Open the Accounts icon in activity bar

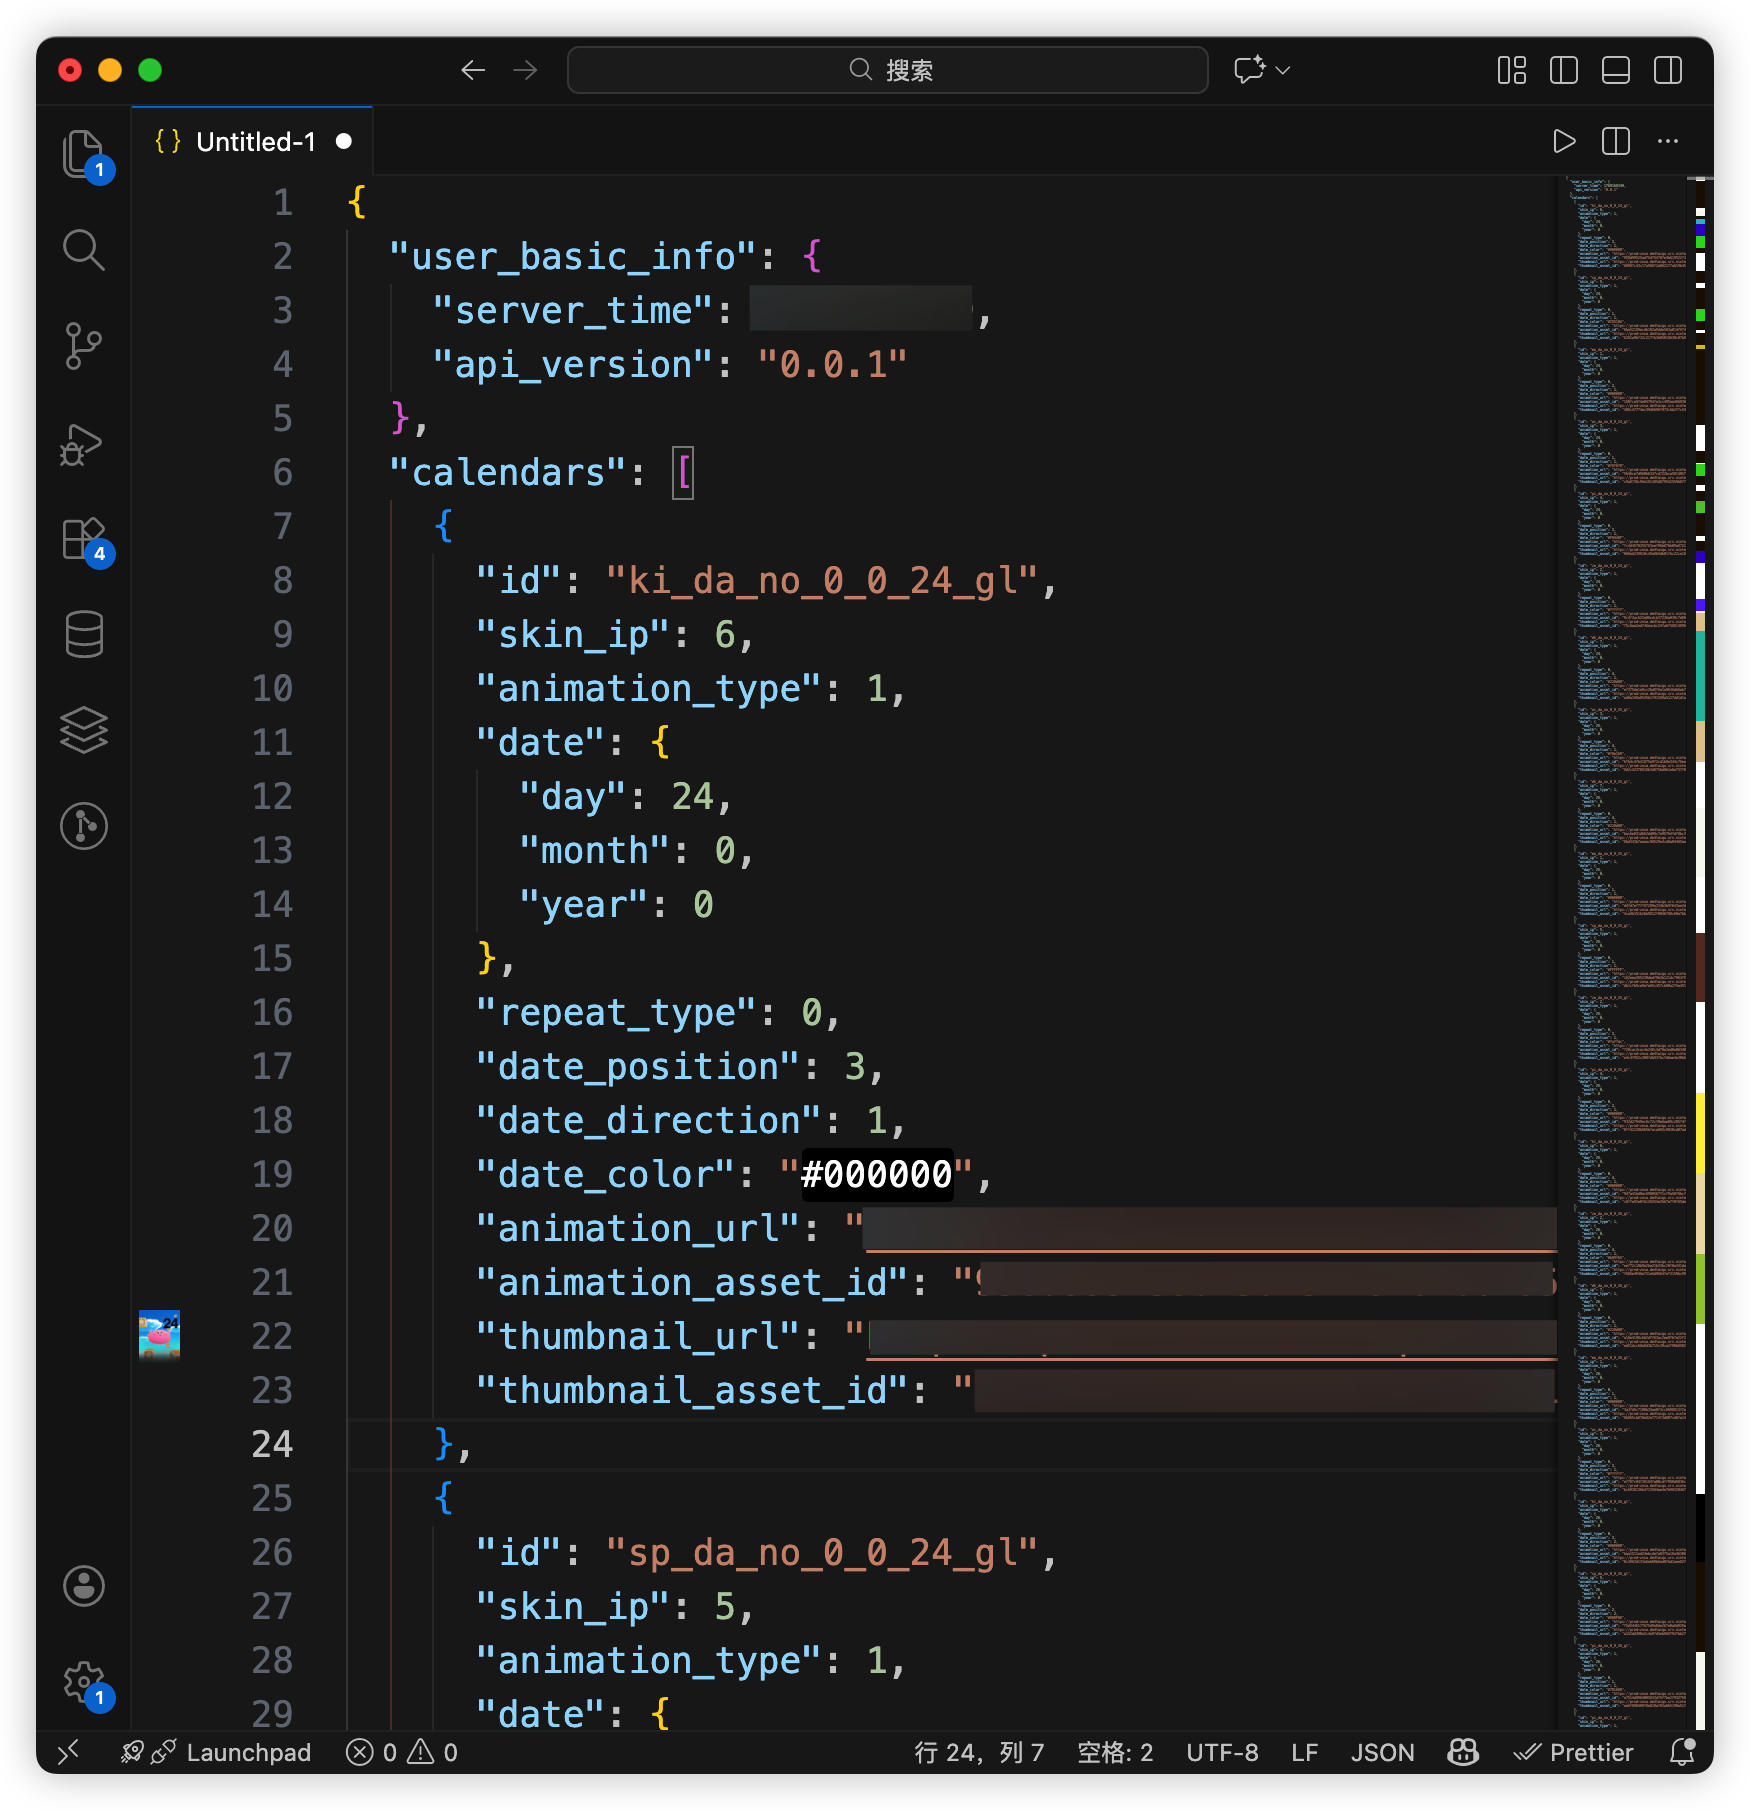(83, 1586)
